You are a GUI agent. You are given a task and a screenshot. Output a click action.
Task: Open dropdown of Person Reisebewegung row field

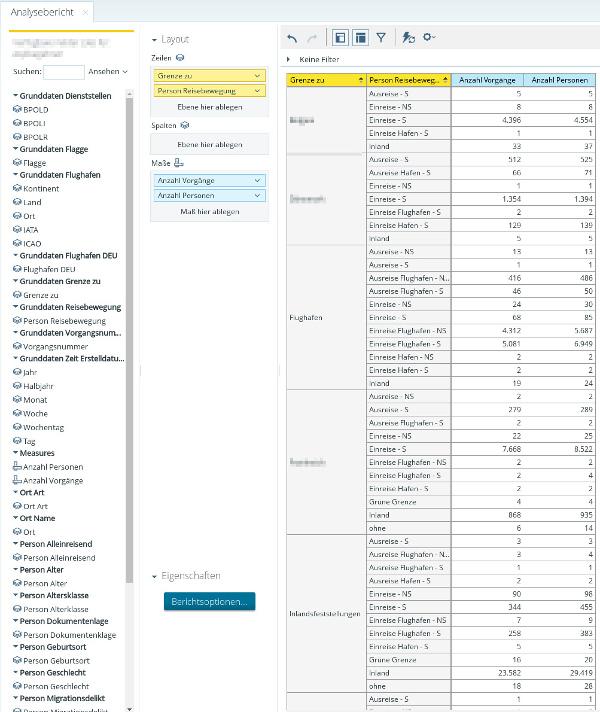pos(257,91)
